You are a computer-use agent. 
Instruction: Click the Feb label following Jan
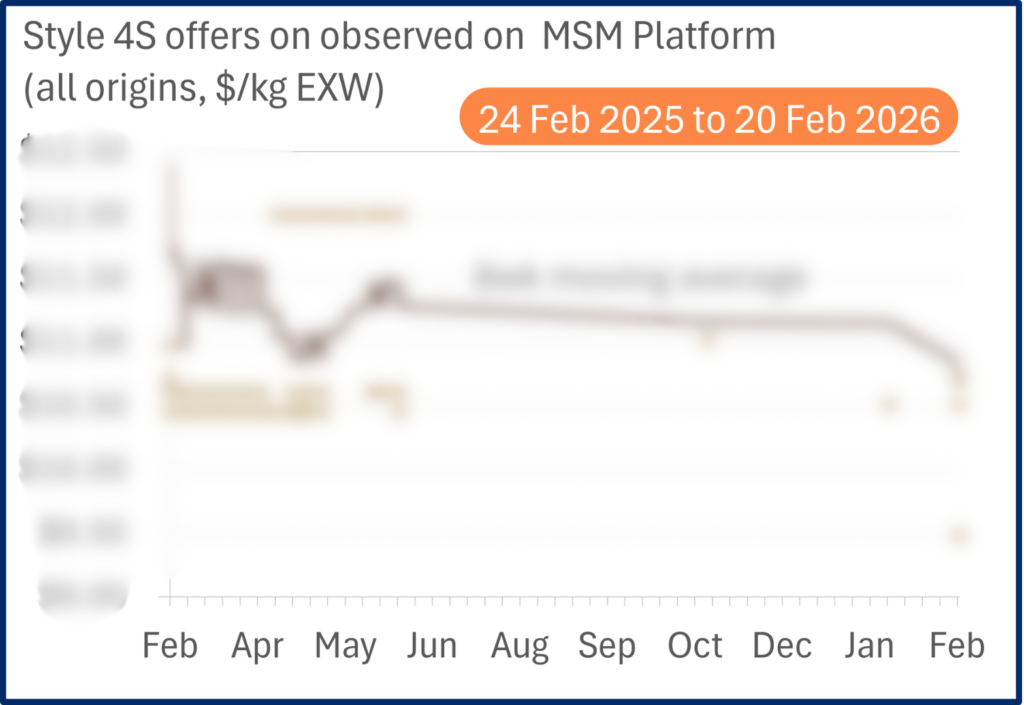(x=957, y=646)
